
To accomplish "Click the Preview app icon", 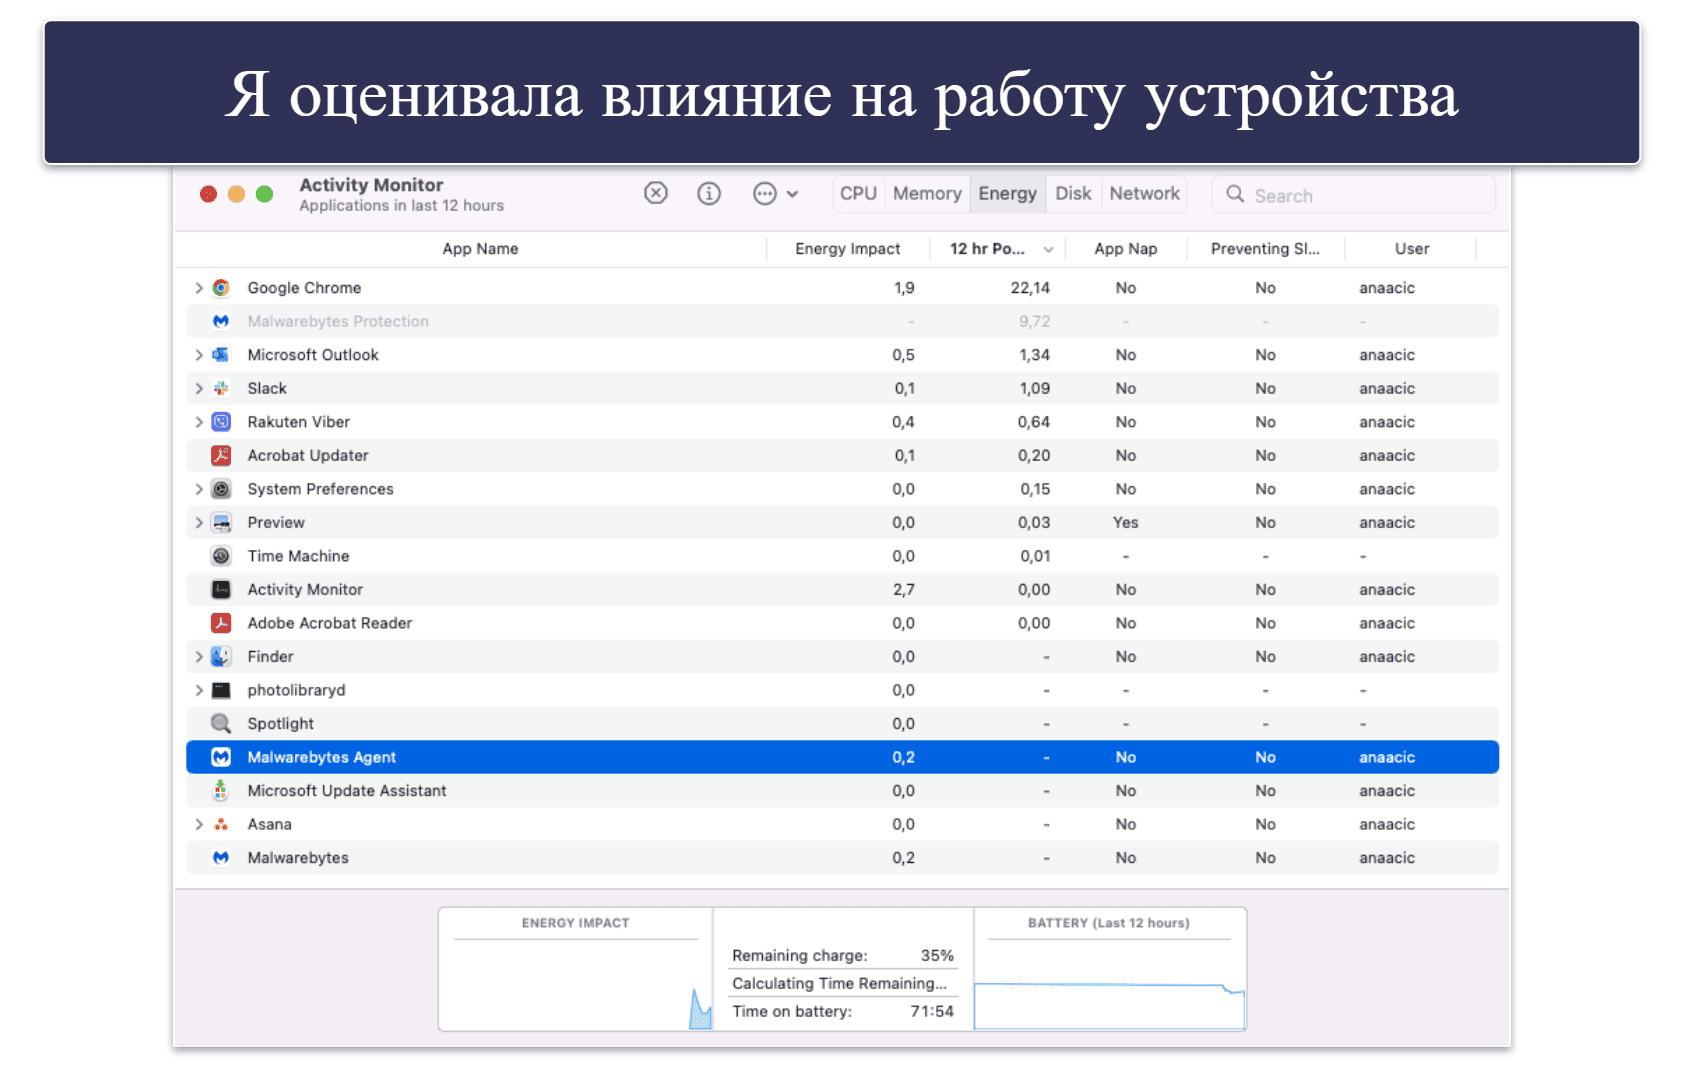I will point(221,522).
